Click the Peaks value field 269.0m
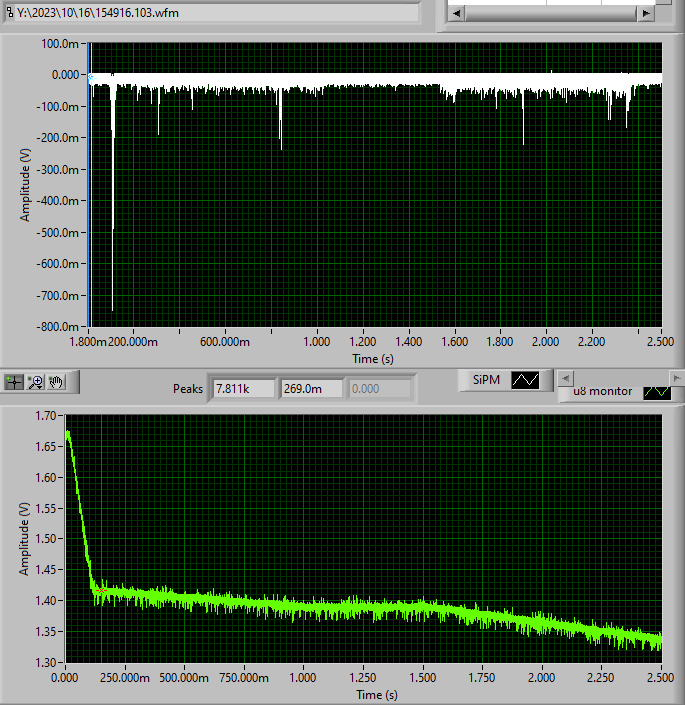This screenshot has height=705, width=685. 312,388
